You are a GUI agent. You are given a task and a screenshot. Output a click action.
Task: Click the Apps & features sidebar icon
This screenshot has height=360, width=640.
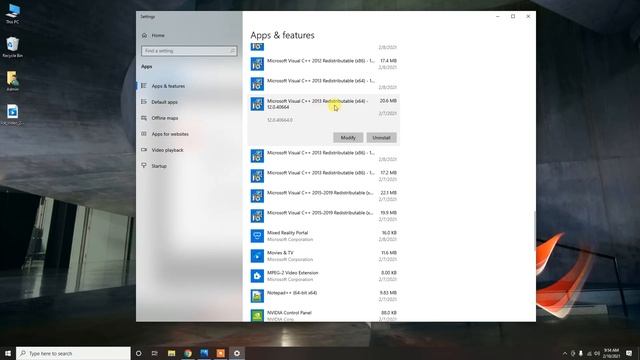point(144,86)
